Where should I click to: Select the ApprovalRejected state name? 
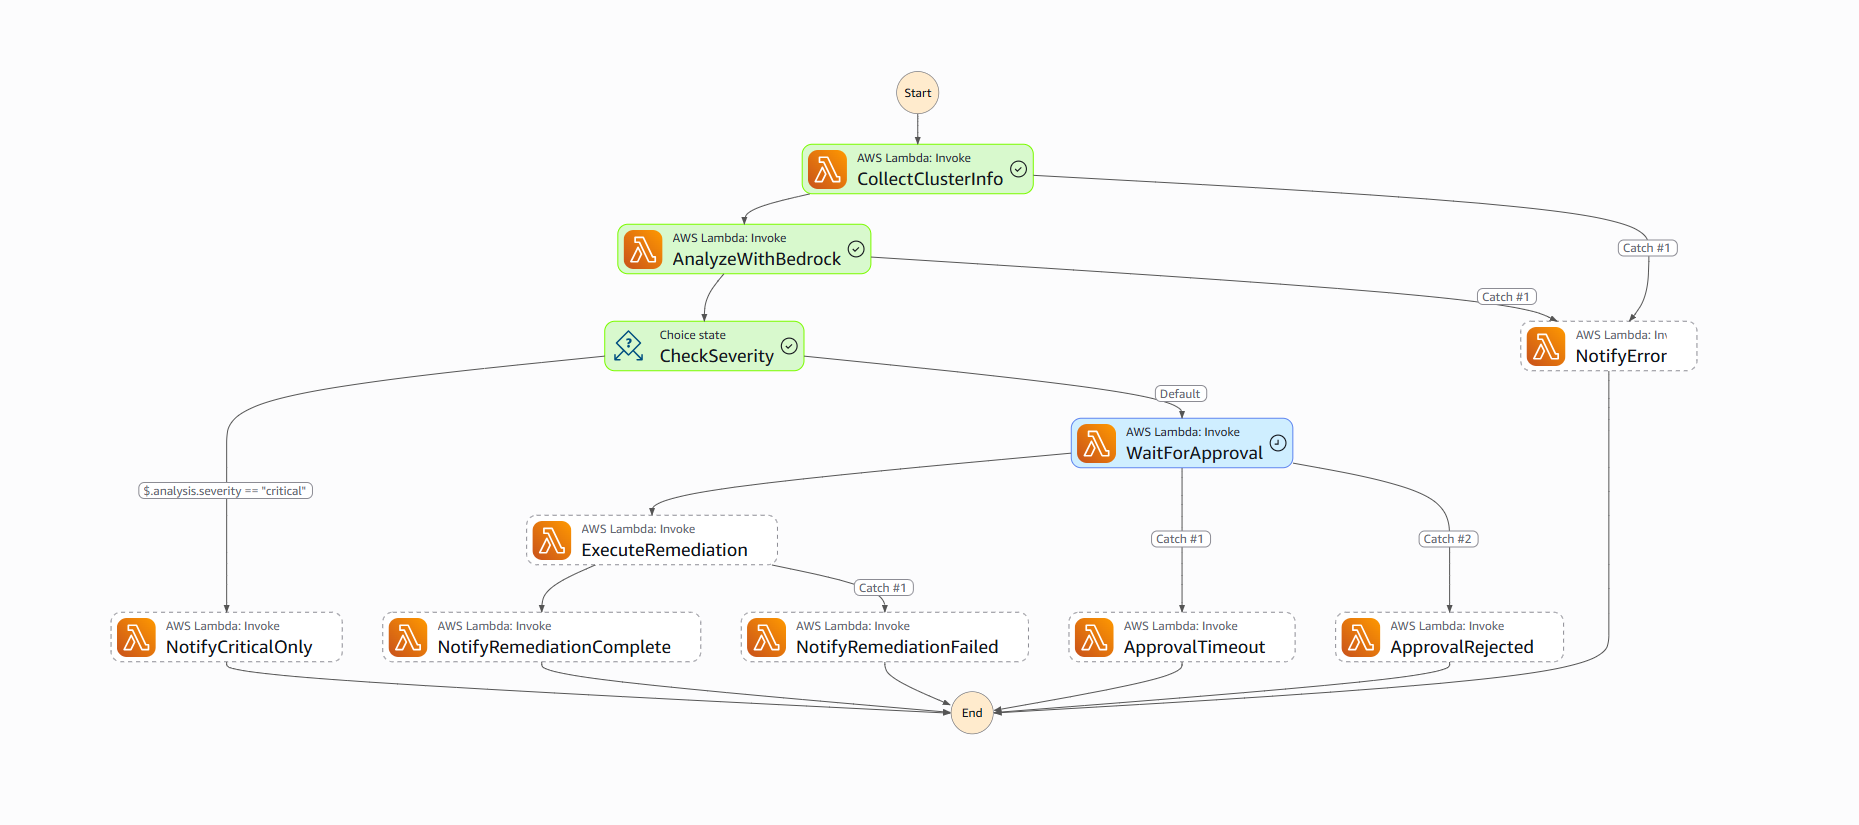[1462, 647]
